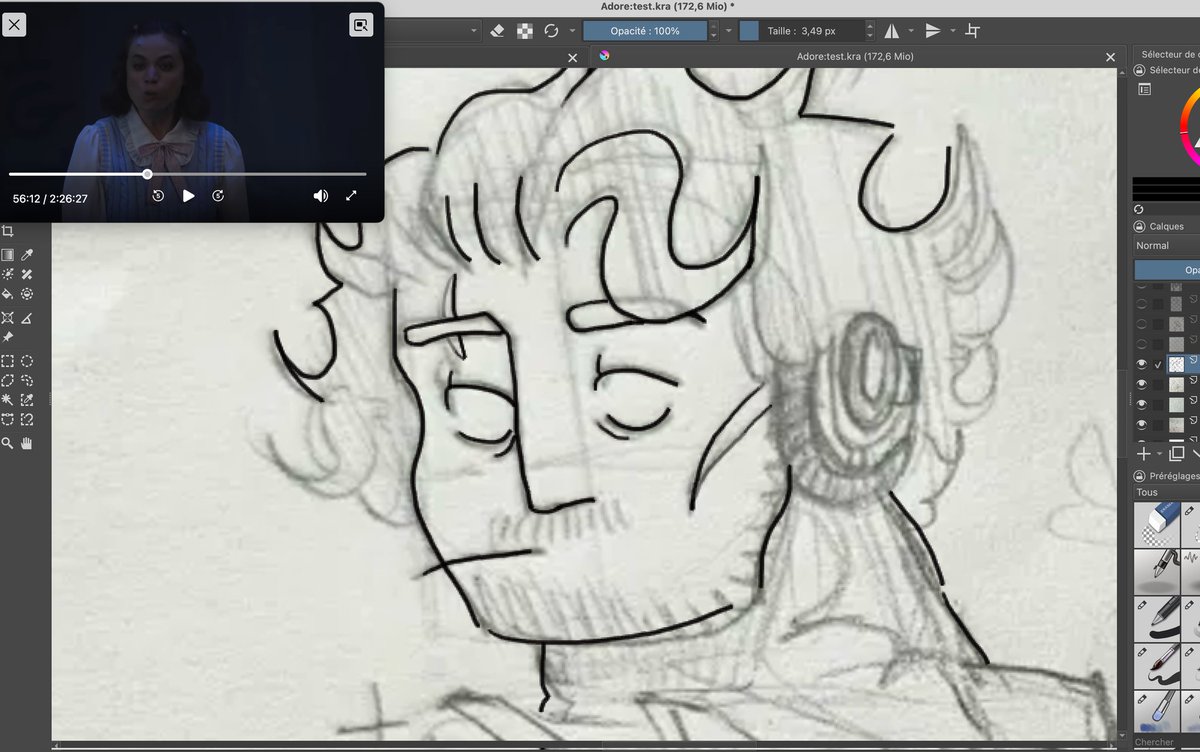Select the Contiguous Selection magic wand
The height and width of the screenshot is (752, 1200).
(8, 400)
